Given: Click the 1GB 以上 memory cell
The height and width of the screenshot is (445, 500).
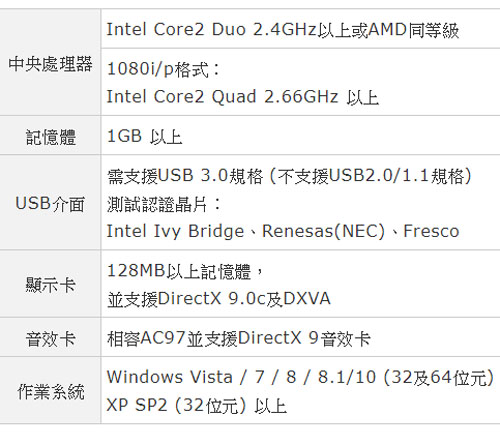Looking at the screenshot, I should point(145,137).
